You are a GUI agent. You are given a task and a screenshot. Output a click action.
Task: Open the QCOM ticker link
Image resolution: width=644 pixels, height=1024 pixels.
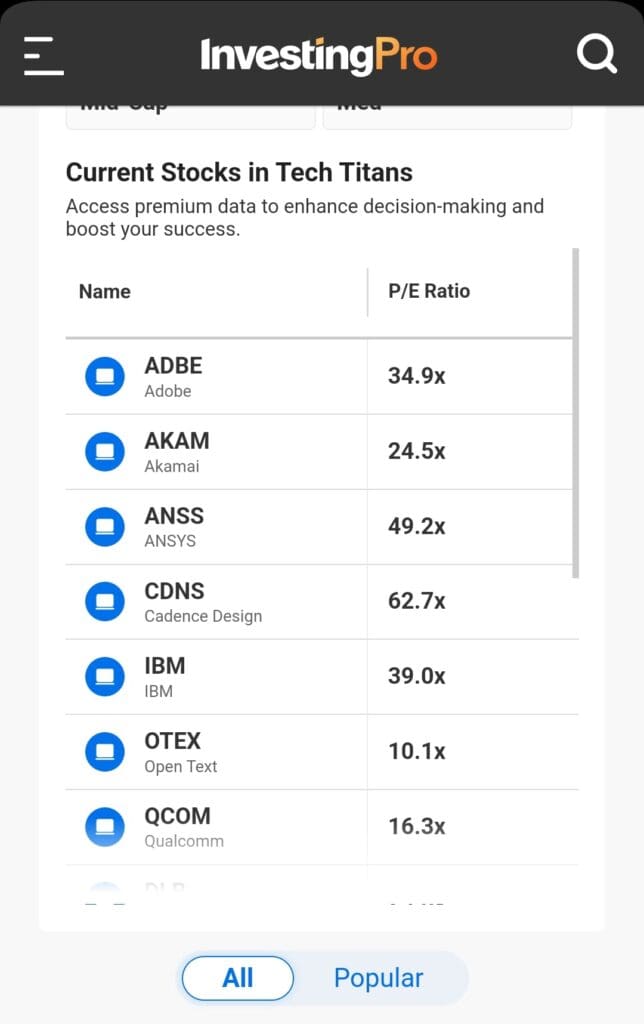(177, 816)
